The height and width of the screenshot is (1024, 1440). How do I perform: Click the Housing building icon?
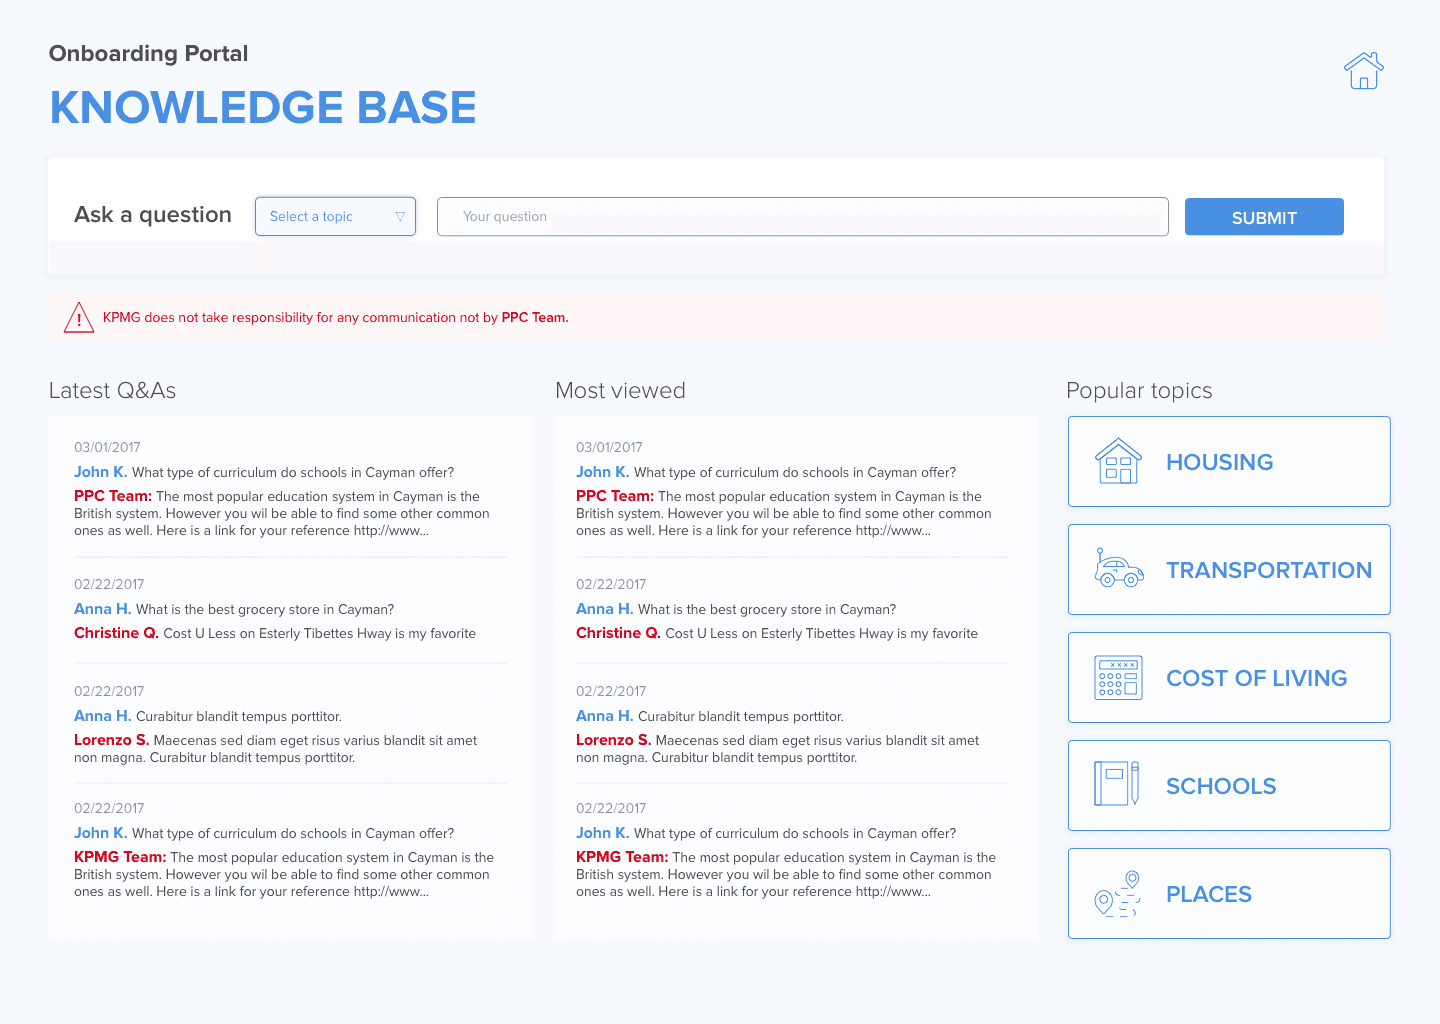coord(1119,462)
